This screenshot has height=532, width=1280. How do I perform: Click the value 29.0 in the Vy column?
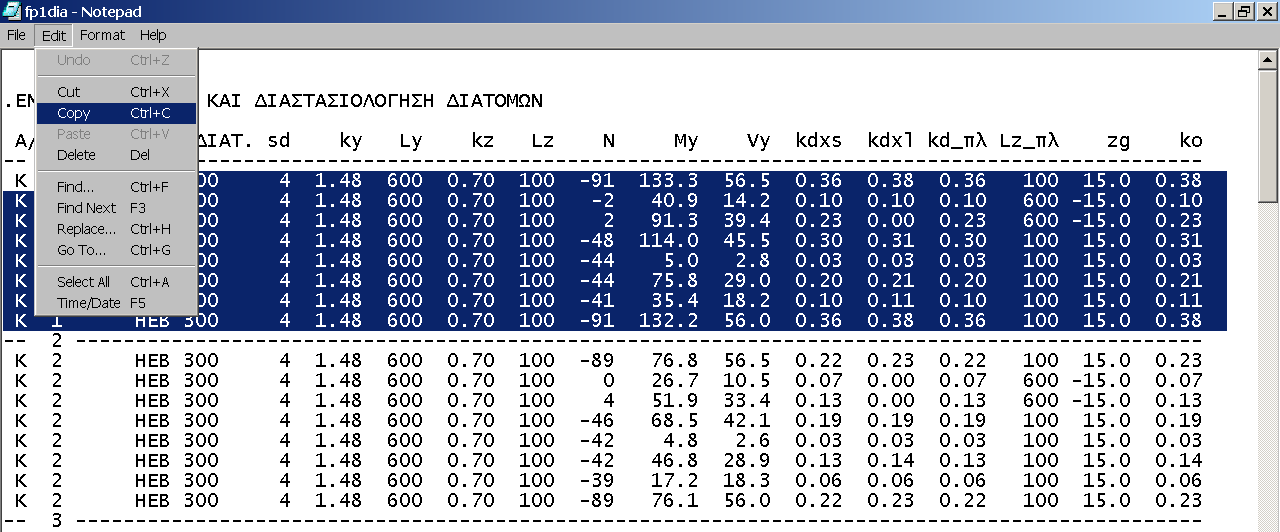click(x=747, y=281)
